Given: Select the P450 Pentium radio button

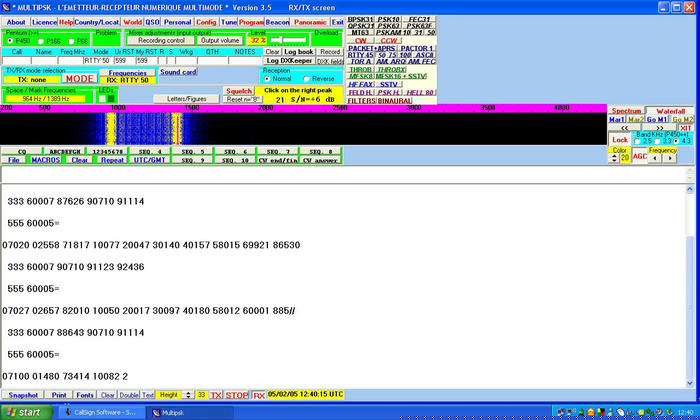Looking at the screenshot, I should [x=10, y=41].
